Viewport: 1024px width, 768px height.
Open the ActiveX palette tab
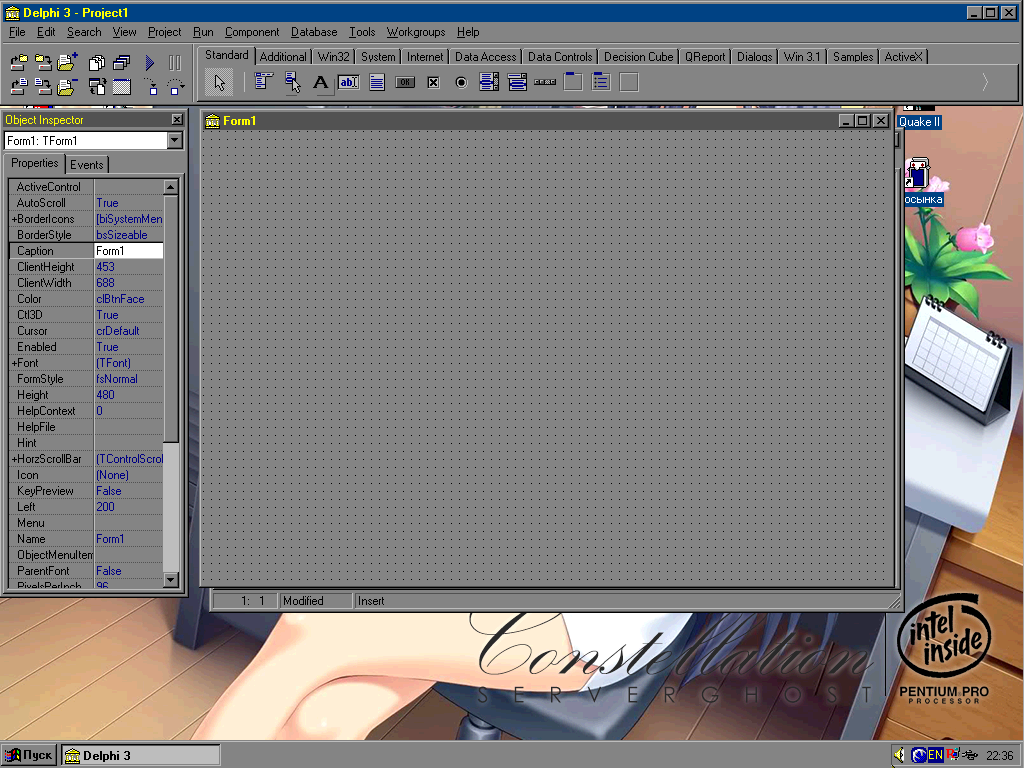(903, 57)
